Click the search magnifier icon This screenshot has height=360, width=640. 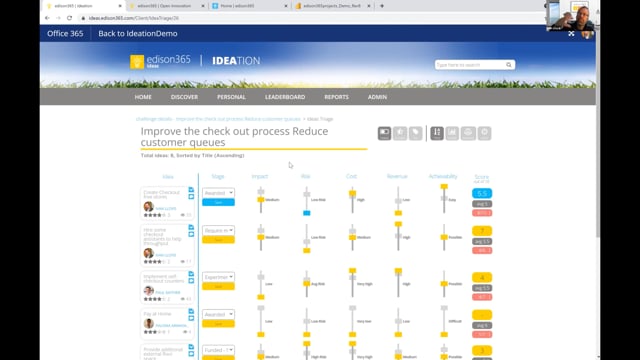click(509, 65)
